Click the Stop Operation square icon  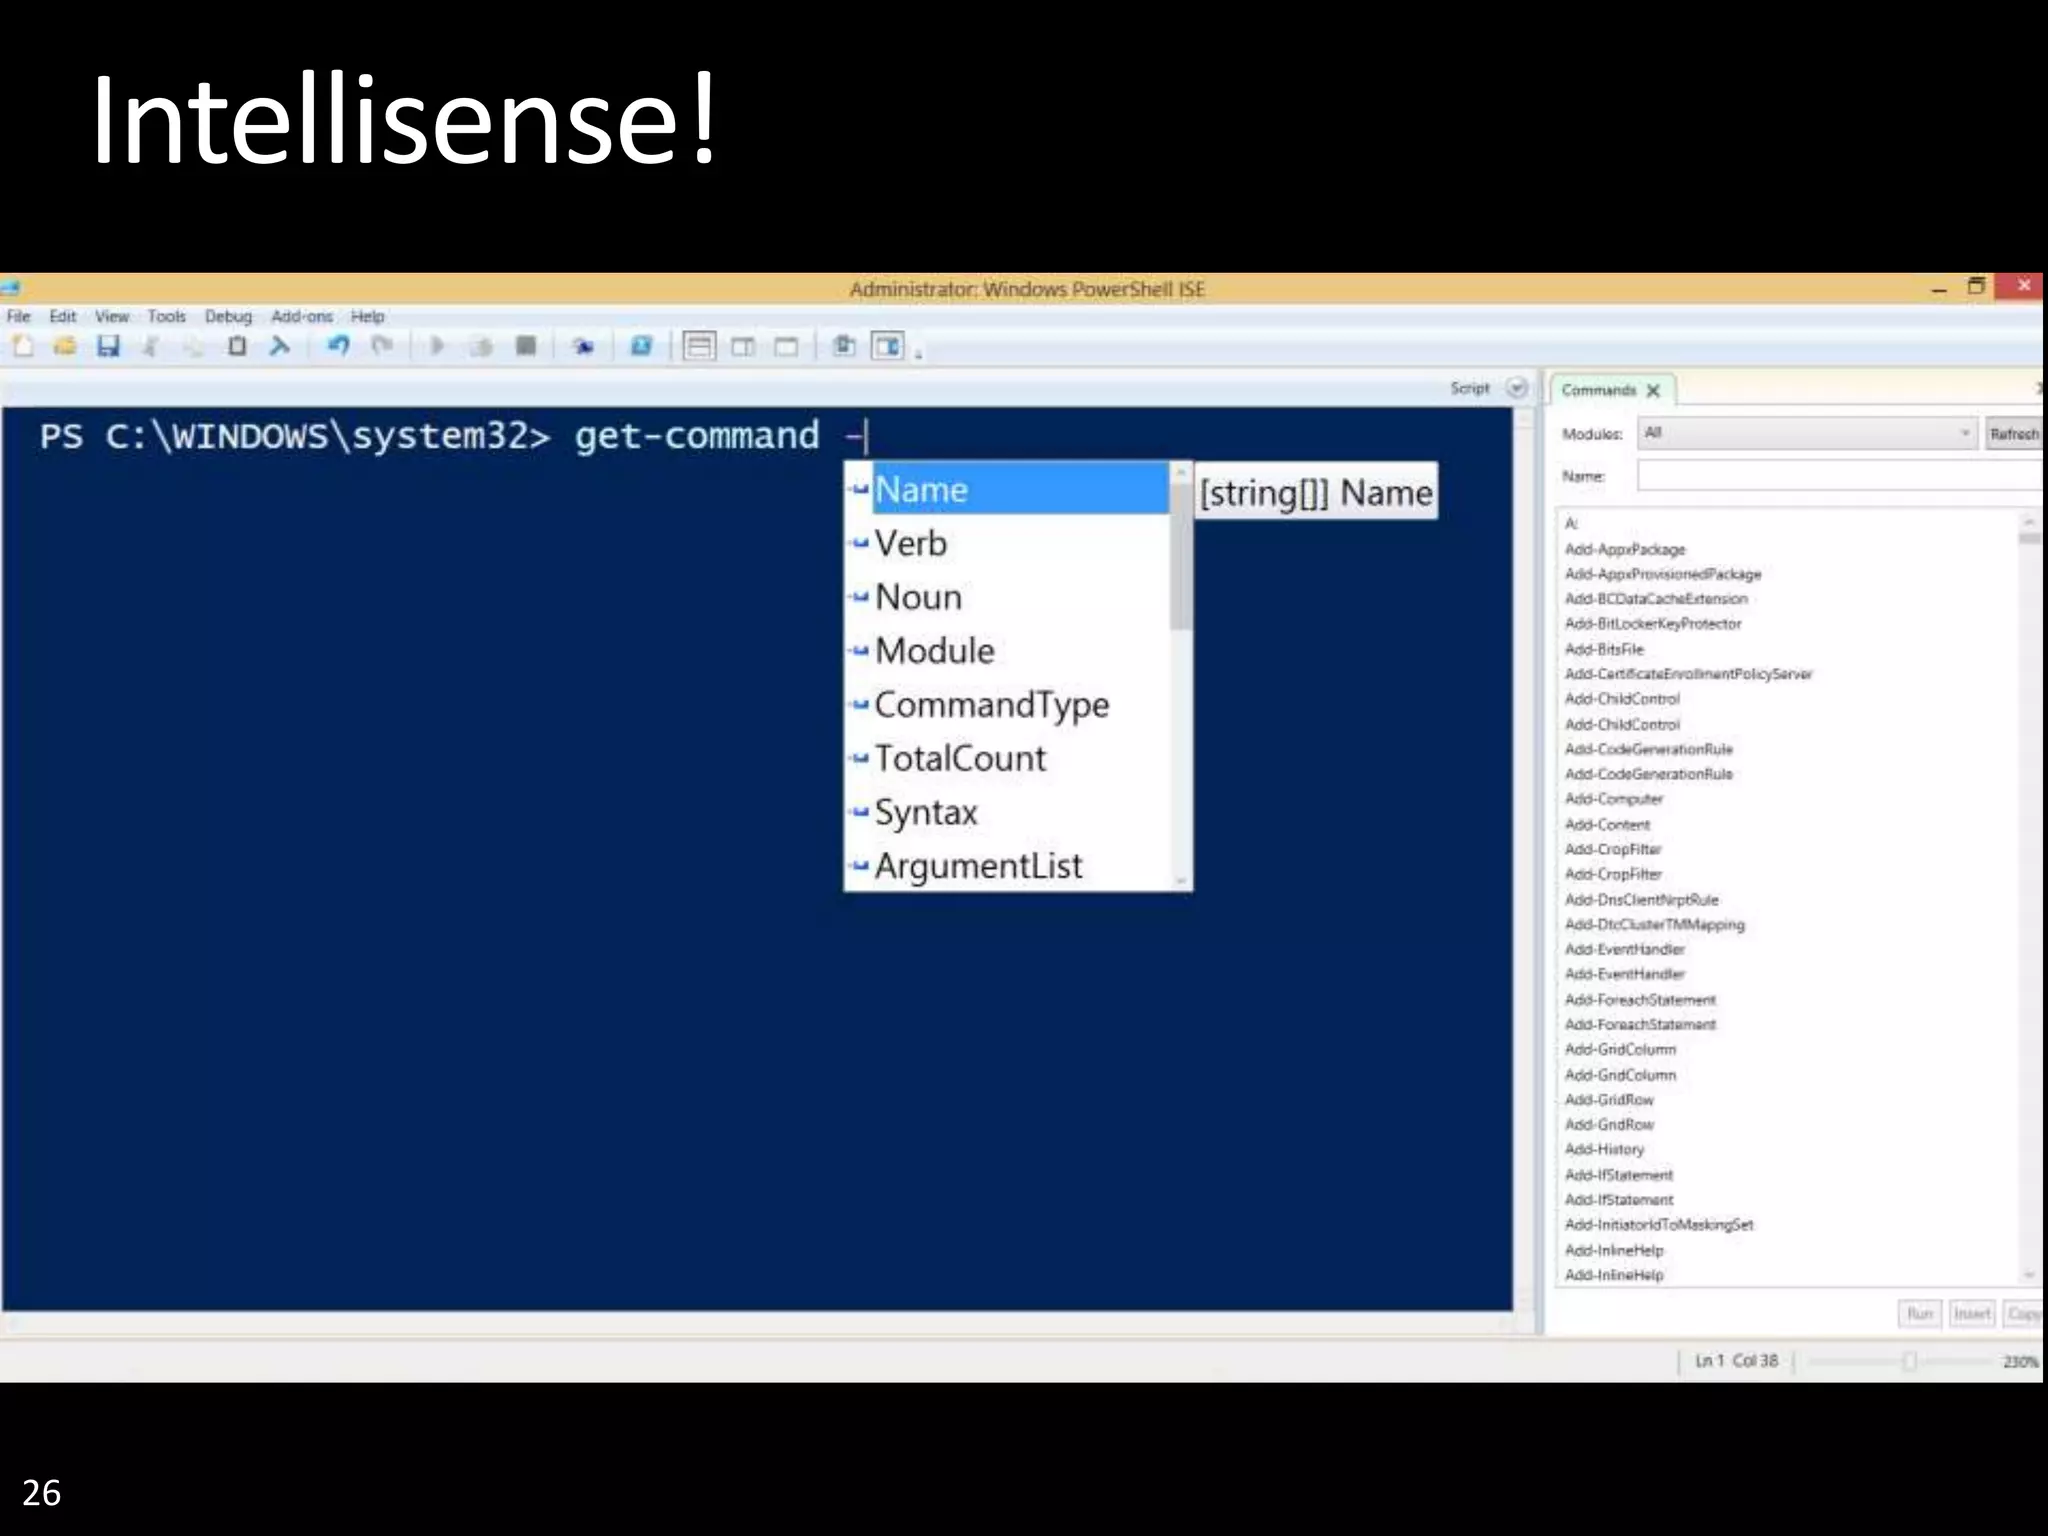coord(525,347)
